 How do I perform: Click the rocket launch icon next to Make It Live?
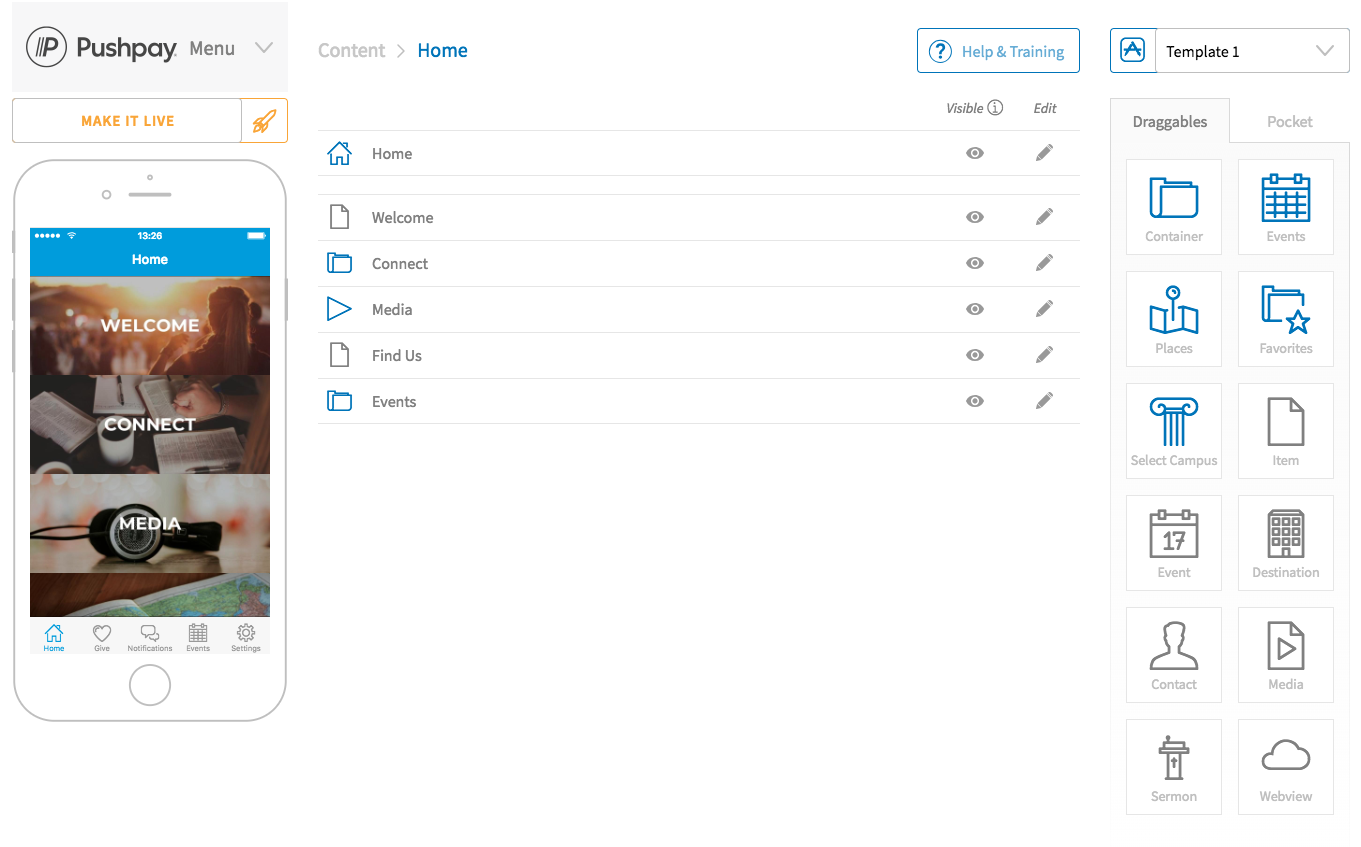point(266,120)
